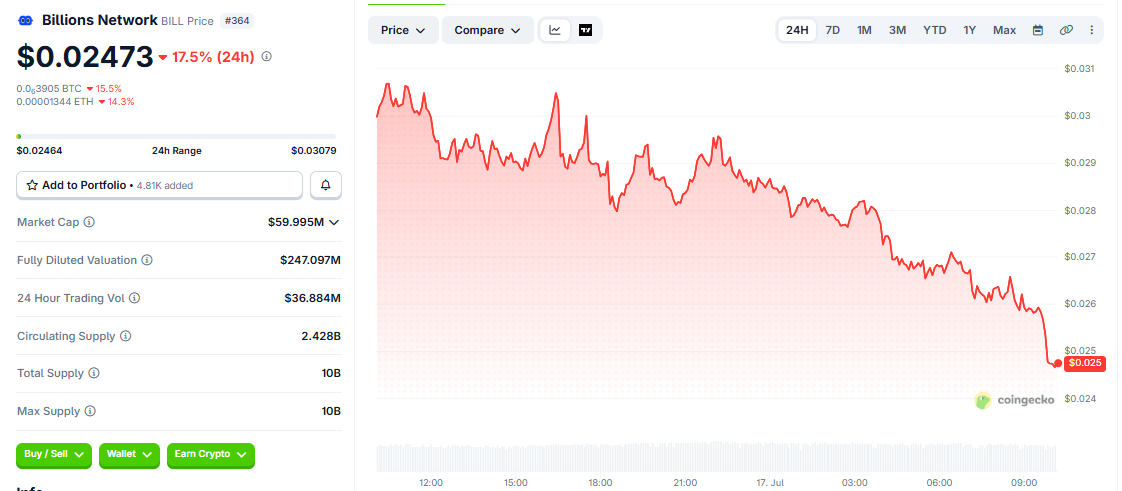1122x491 pixels.
Task: Copy the chart link via chain icon
Action: [x=1066, y=30]
